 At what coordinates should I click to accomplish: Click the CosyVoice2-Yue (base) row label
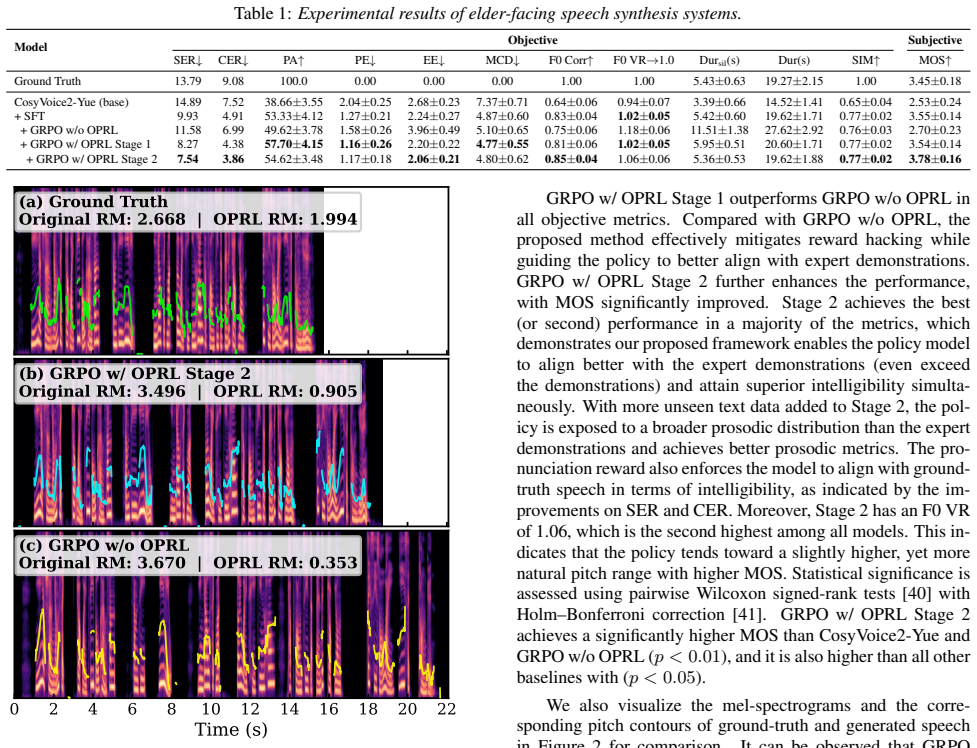tap(71, 102)
